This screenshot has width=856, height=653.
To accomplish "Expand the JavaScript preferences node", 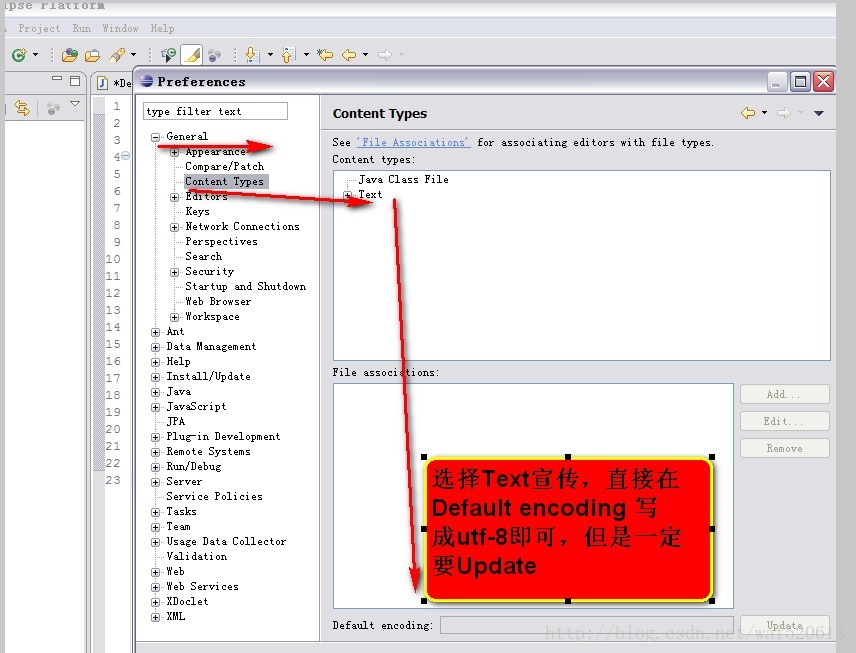I will 156,407.
